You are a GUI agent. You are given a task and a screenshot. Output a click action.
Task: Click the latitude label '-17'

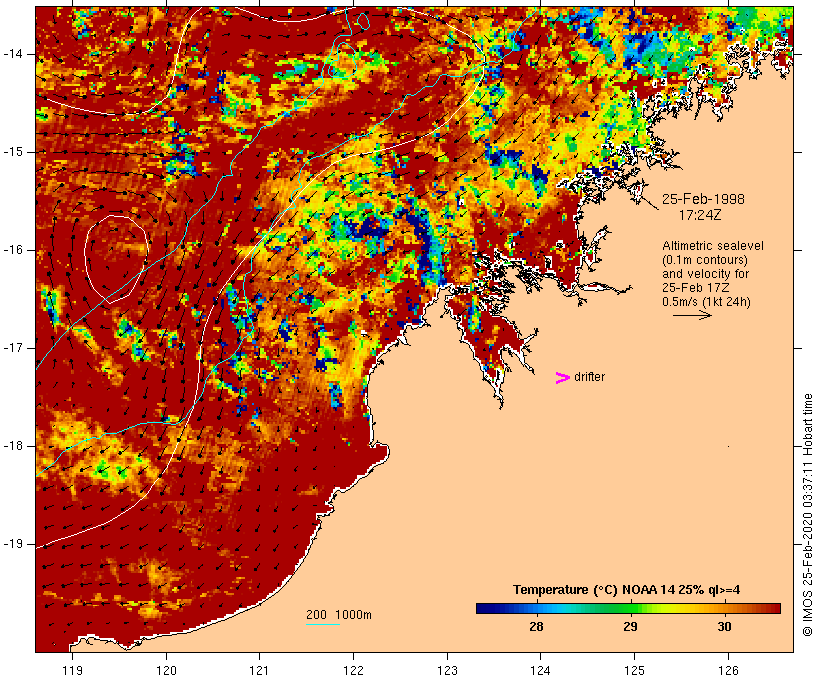[13, 348]
